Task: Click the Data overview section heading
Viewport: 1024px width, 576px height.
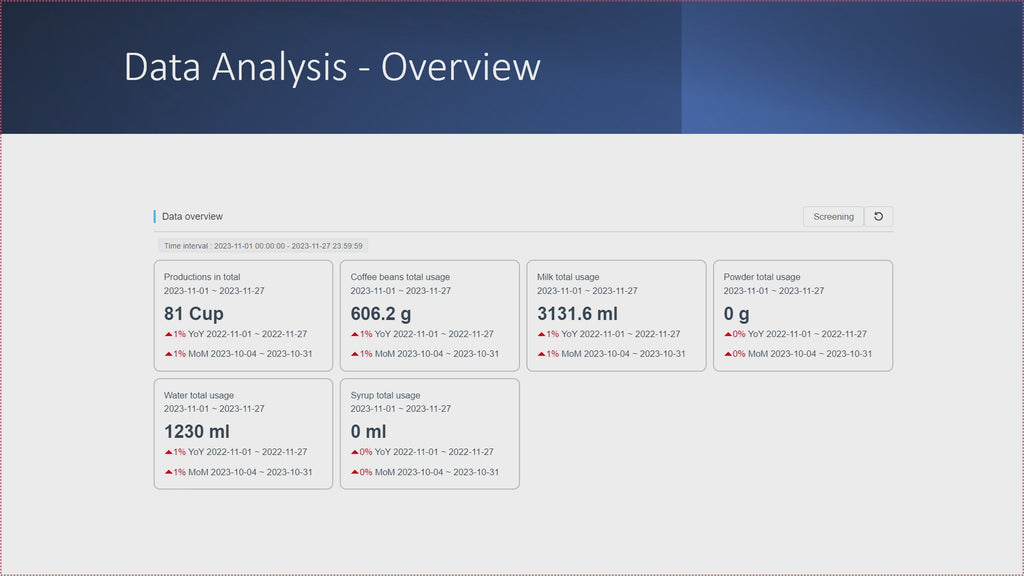Action: pyautogui.click(x=192, y=217)
